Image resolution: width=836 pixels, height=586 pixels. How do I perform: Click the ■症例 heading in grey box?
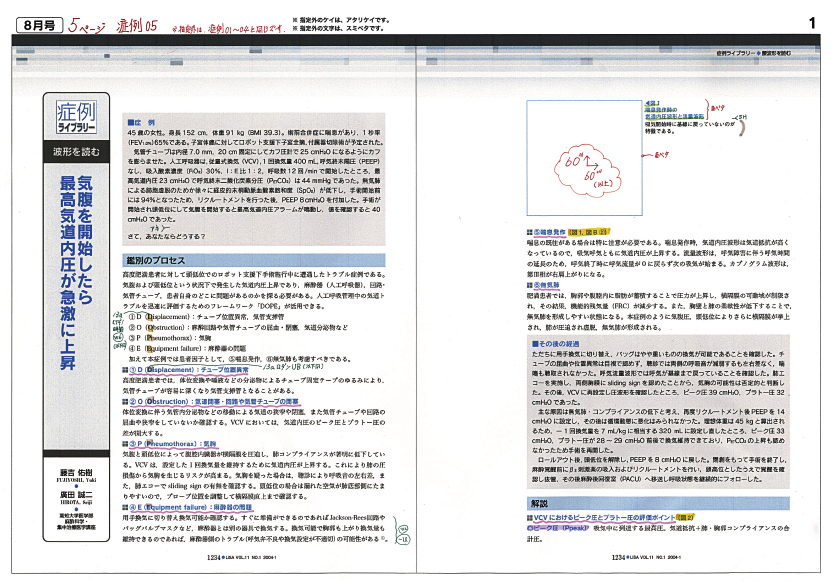click(140, 122)
